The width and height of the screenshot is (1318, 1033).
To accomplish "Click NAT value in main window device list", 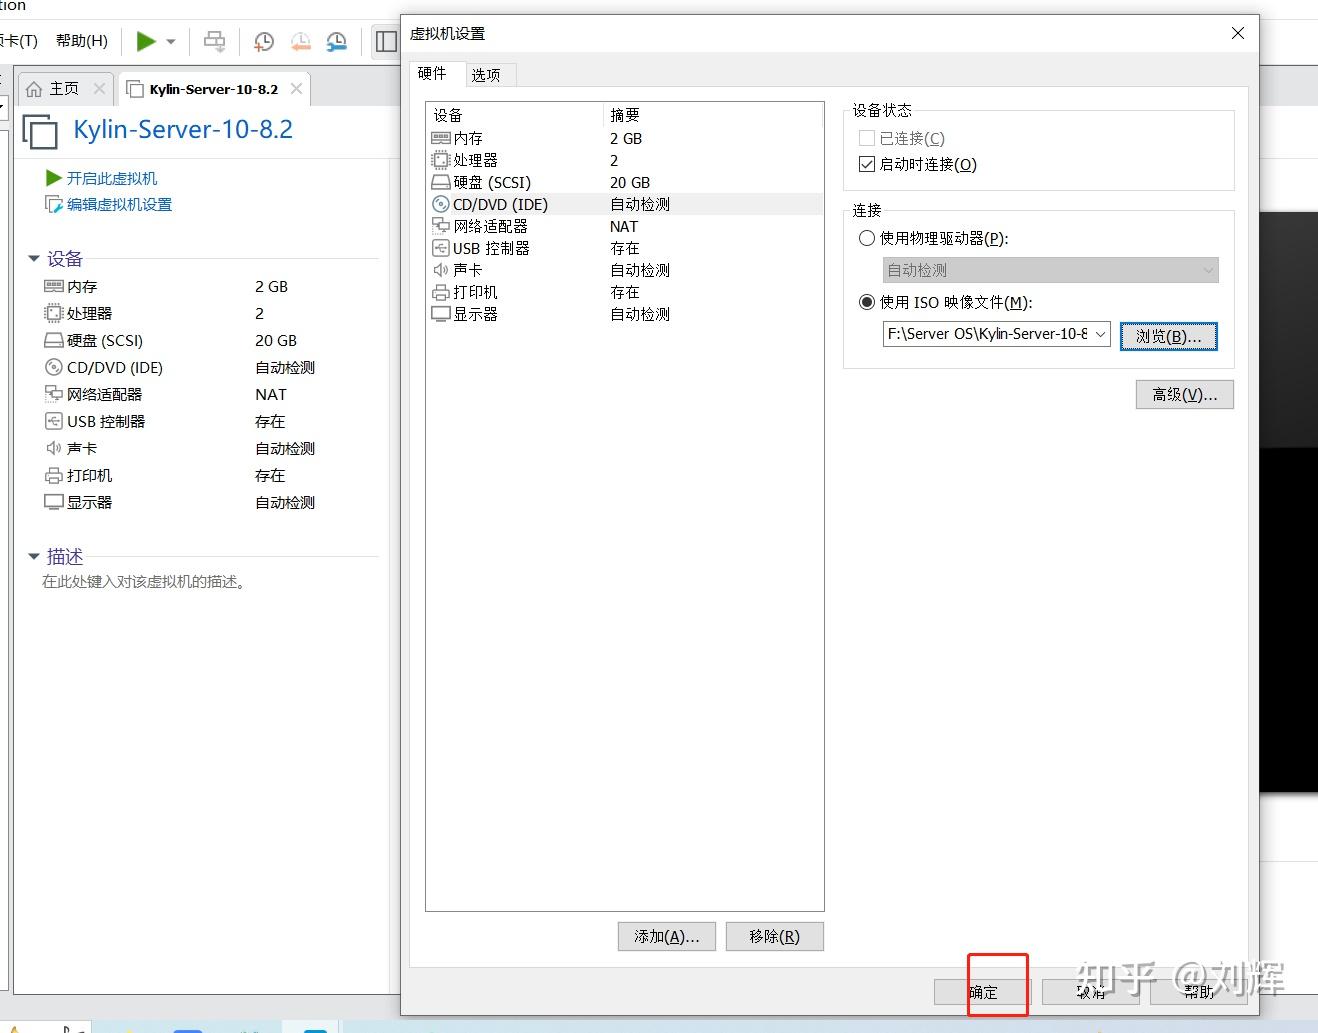I will click(x=271, y=394).
